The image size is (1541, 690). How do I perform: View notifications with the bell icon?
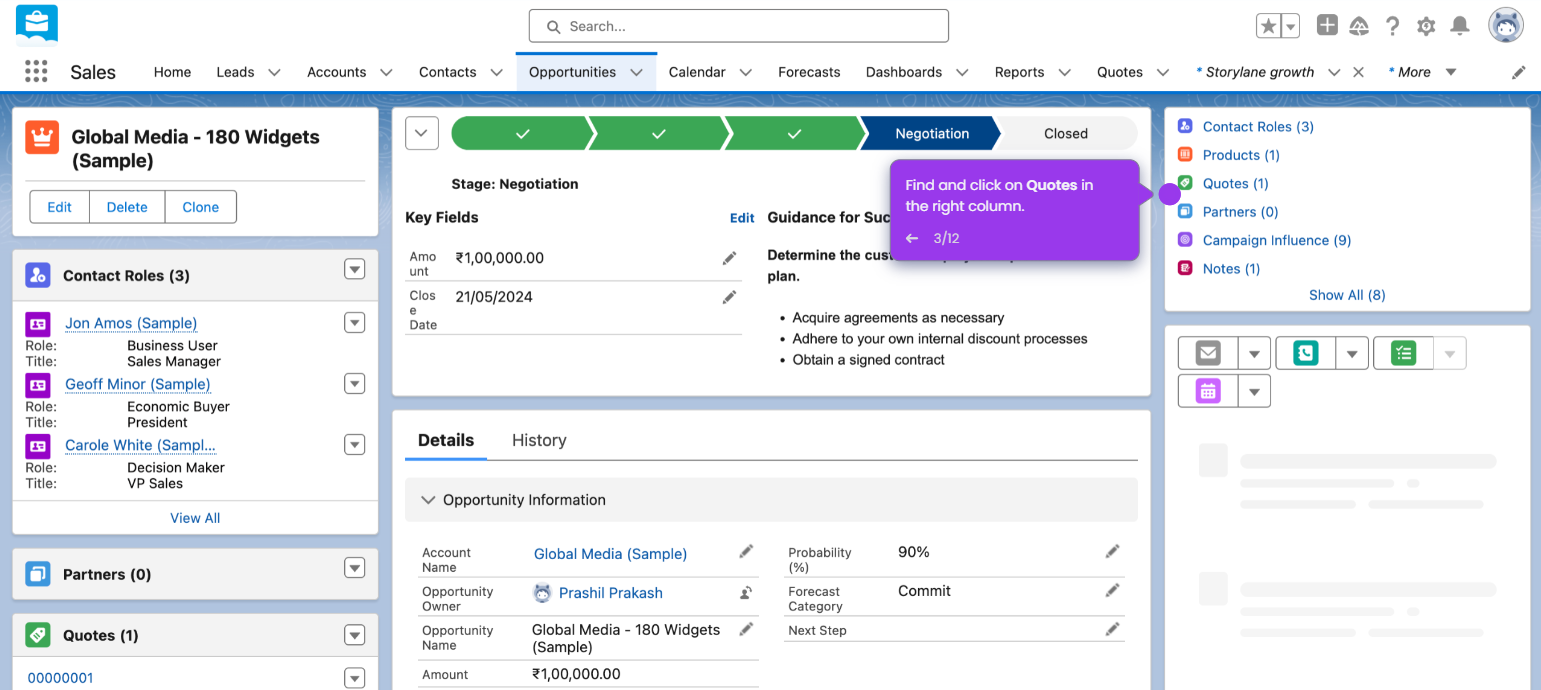(x=1460, y=26)
